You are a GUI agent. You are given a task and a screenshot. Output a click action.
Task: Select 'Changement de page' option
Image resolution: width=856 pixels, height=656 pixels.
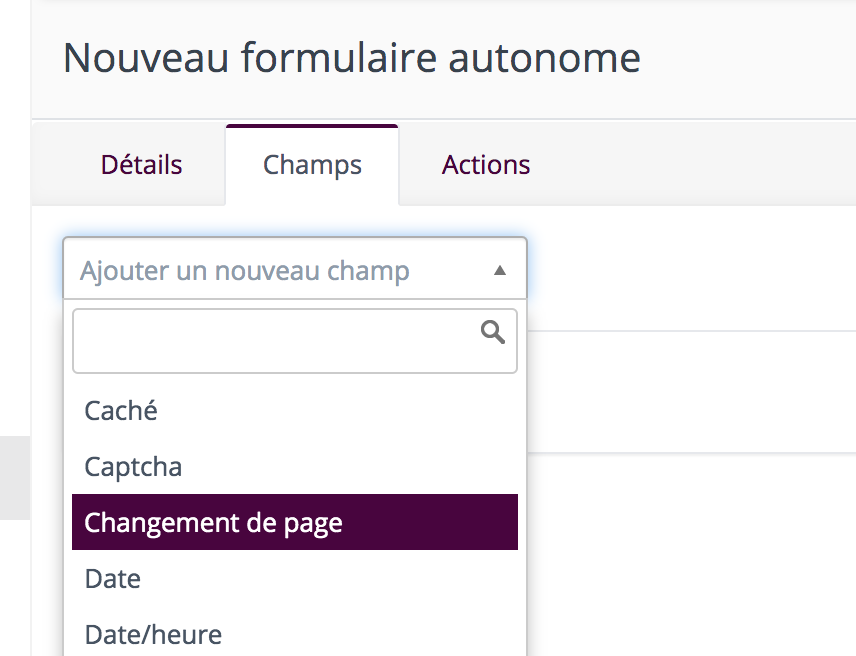pyautogui.click(x=295, y=522)
